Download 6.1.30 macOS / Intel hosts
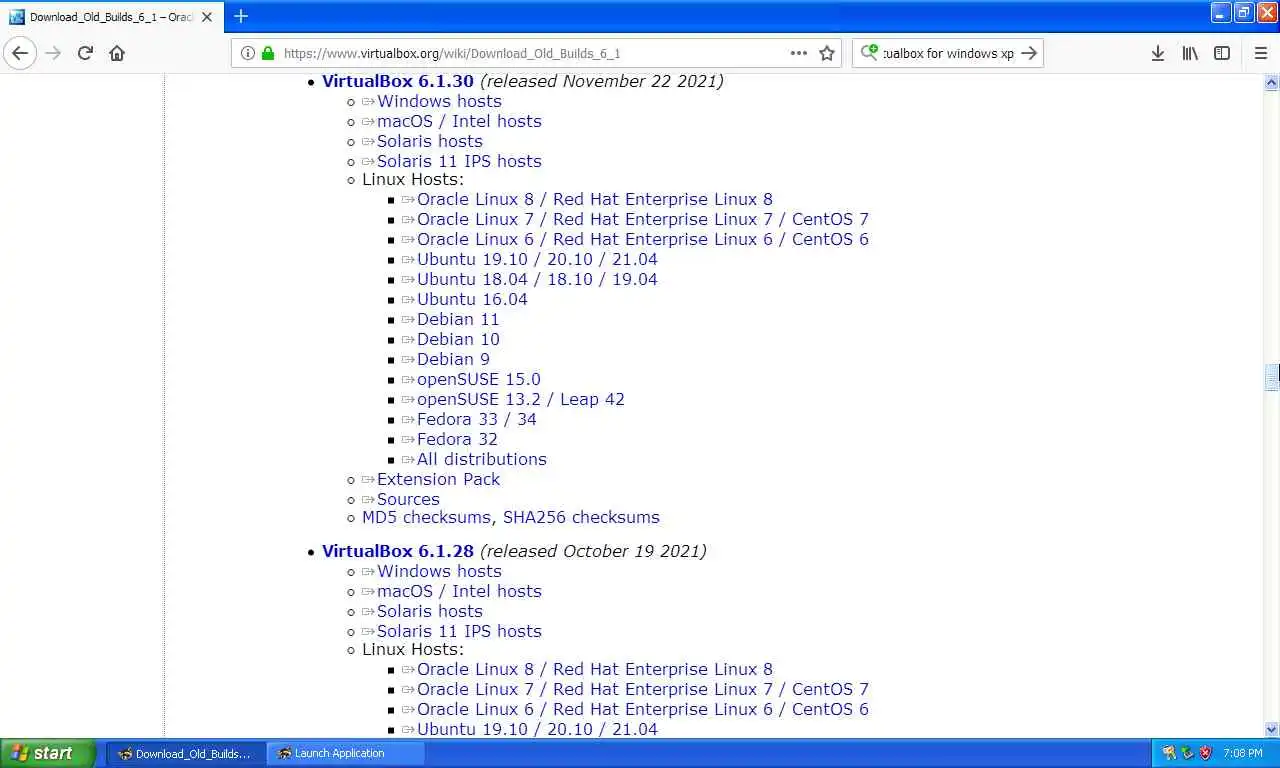Image resolution: width=1280 pixels, height=768 pixels. tap(459, 121)
